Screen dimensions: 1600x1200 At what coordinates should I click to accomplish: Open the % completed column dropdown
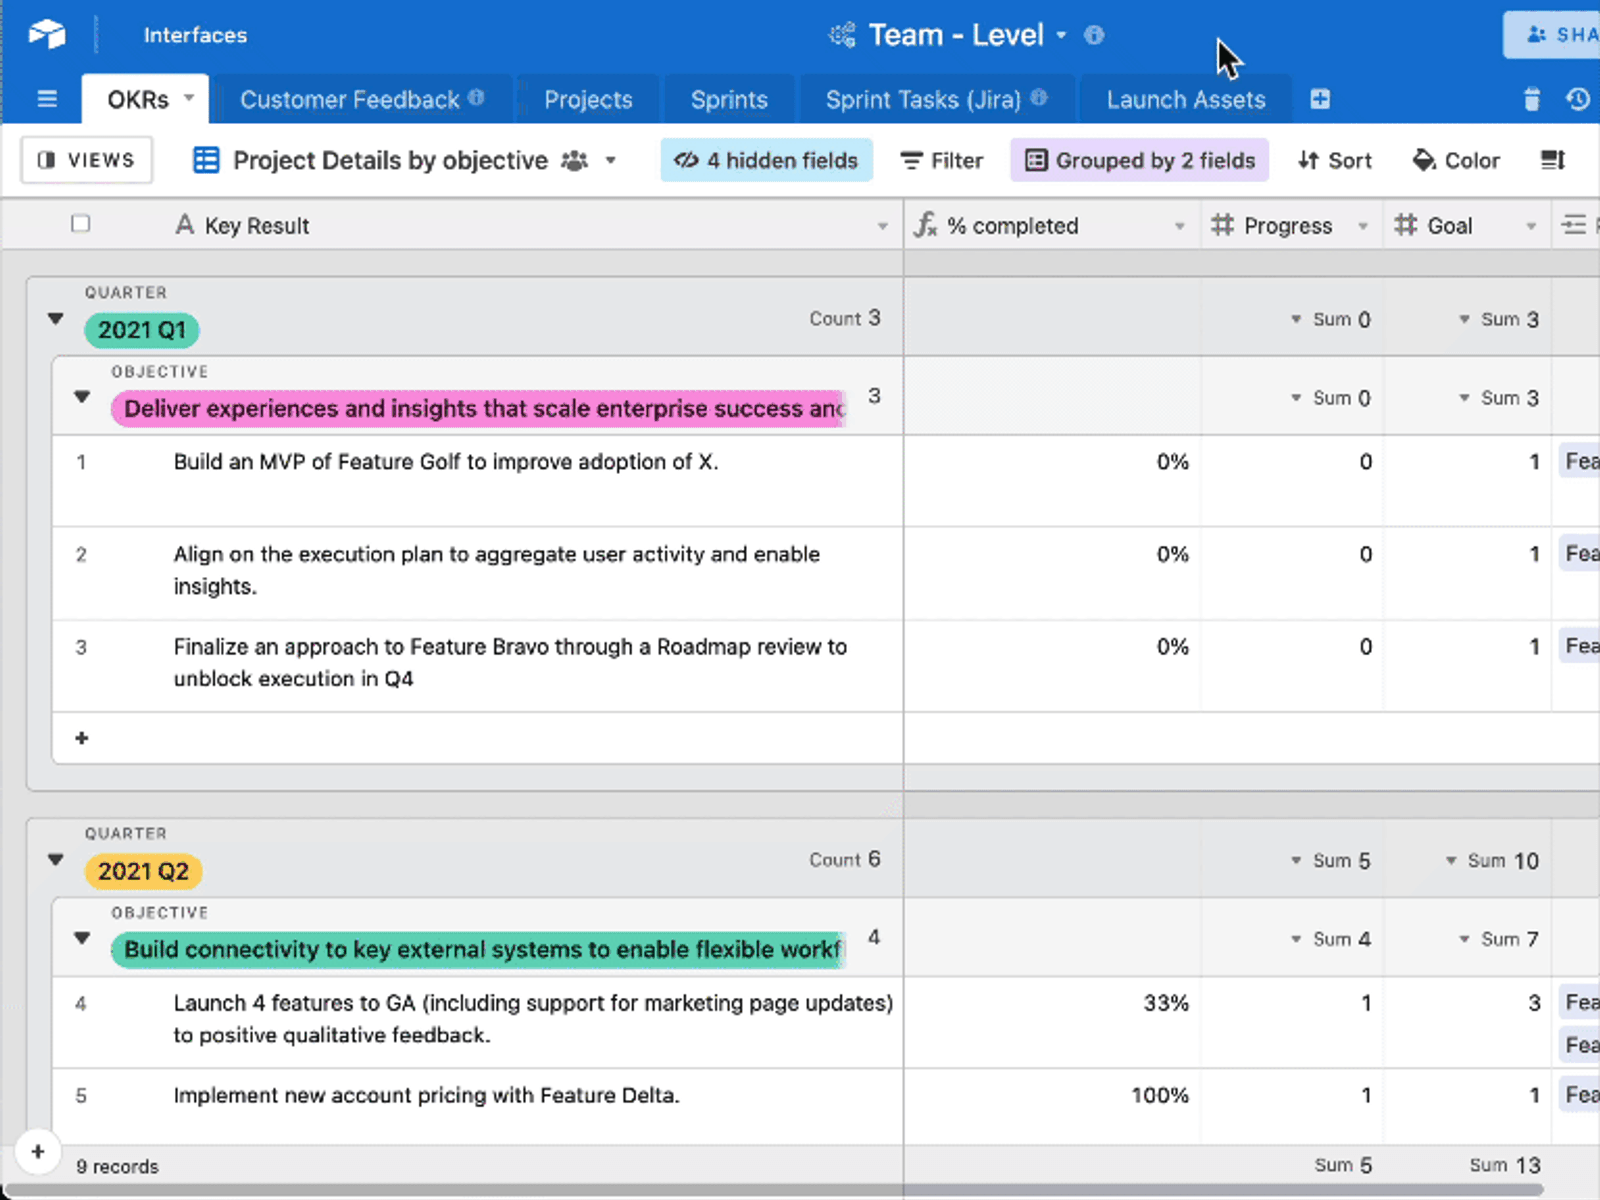click(x=1180, y=226)
